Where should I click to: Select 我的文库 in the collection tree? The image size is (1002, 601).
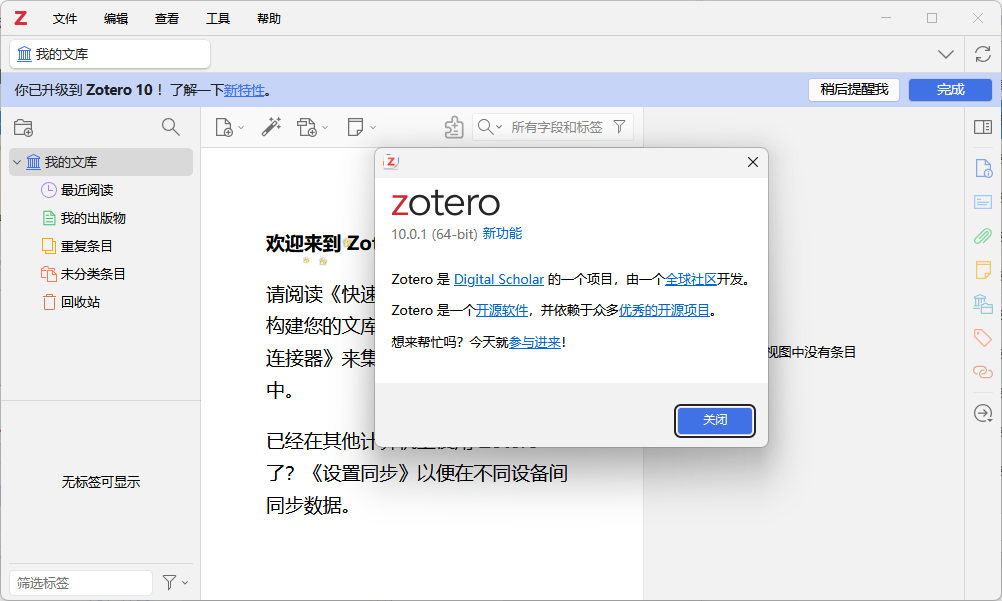click(x=101, y=162)
